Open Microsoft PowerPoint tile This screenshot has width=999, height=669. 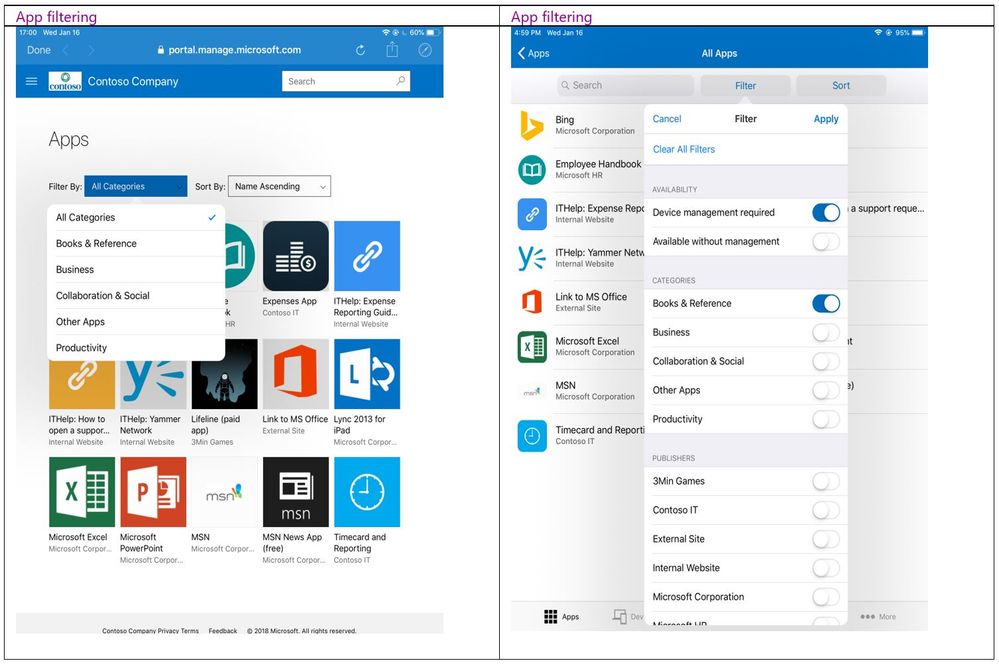point(153,492)
